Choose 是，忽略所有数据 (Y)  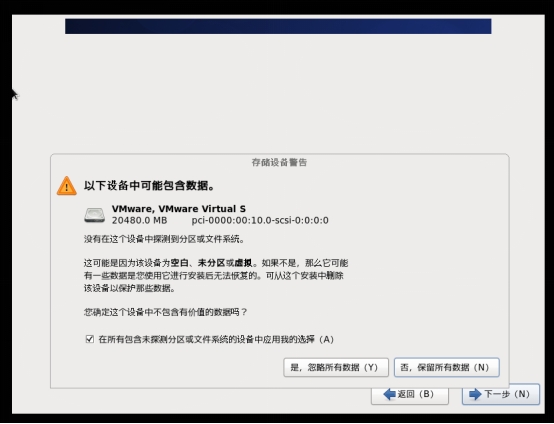click(x=336, y=367)
